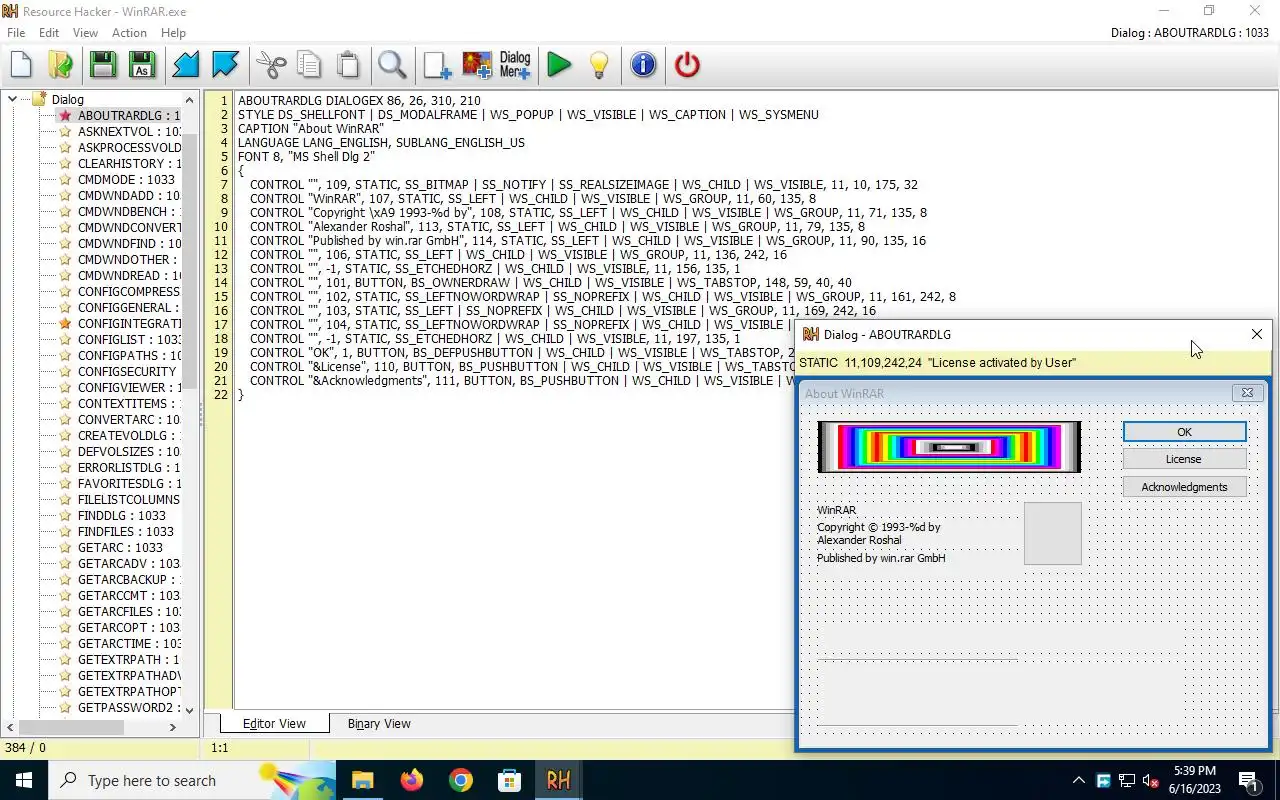
Task: Click the blue Information icon
Action: pos(643,65)
